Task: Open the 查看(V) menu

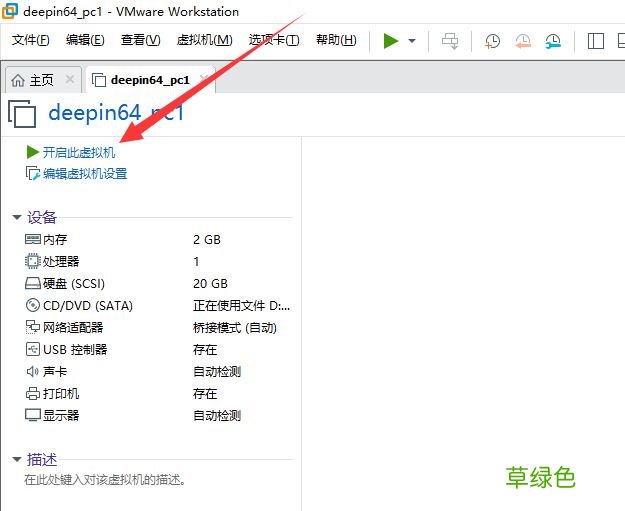Action: tap(140, 40)
